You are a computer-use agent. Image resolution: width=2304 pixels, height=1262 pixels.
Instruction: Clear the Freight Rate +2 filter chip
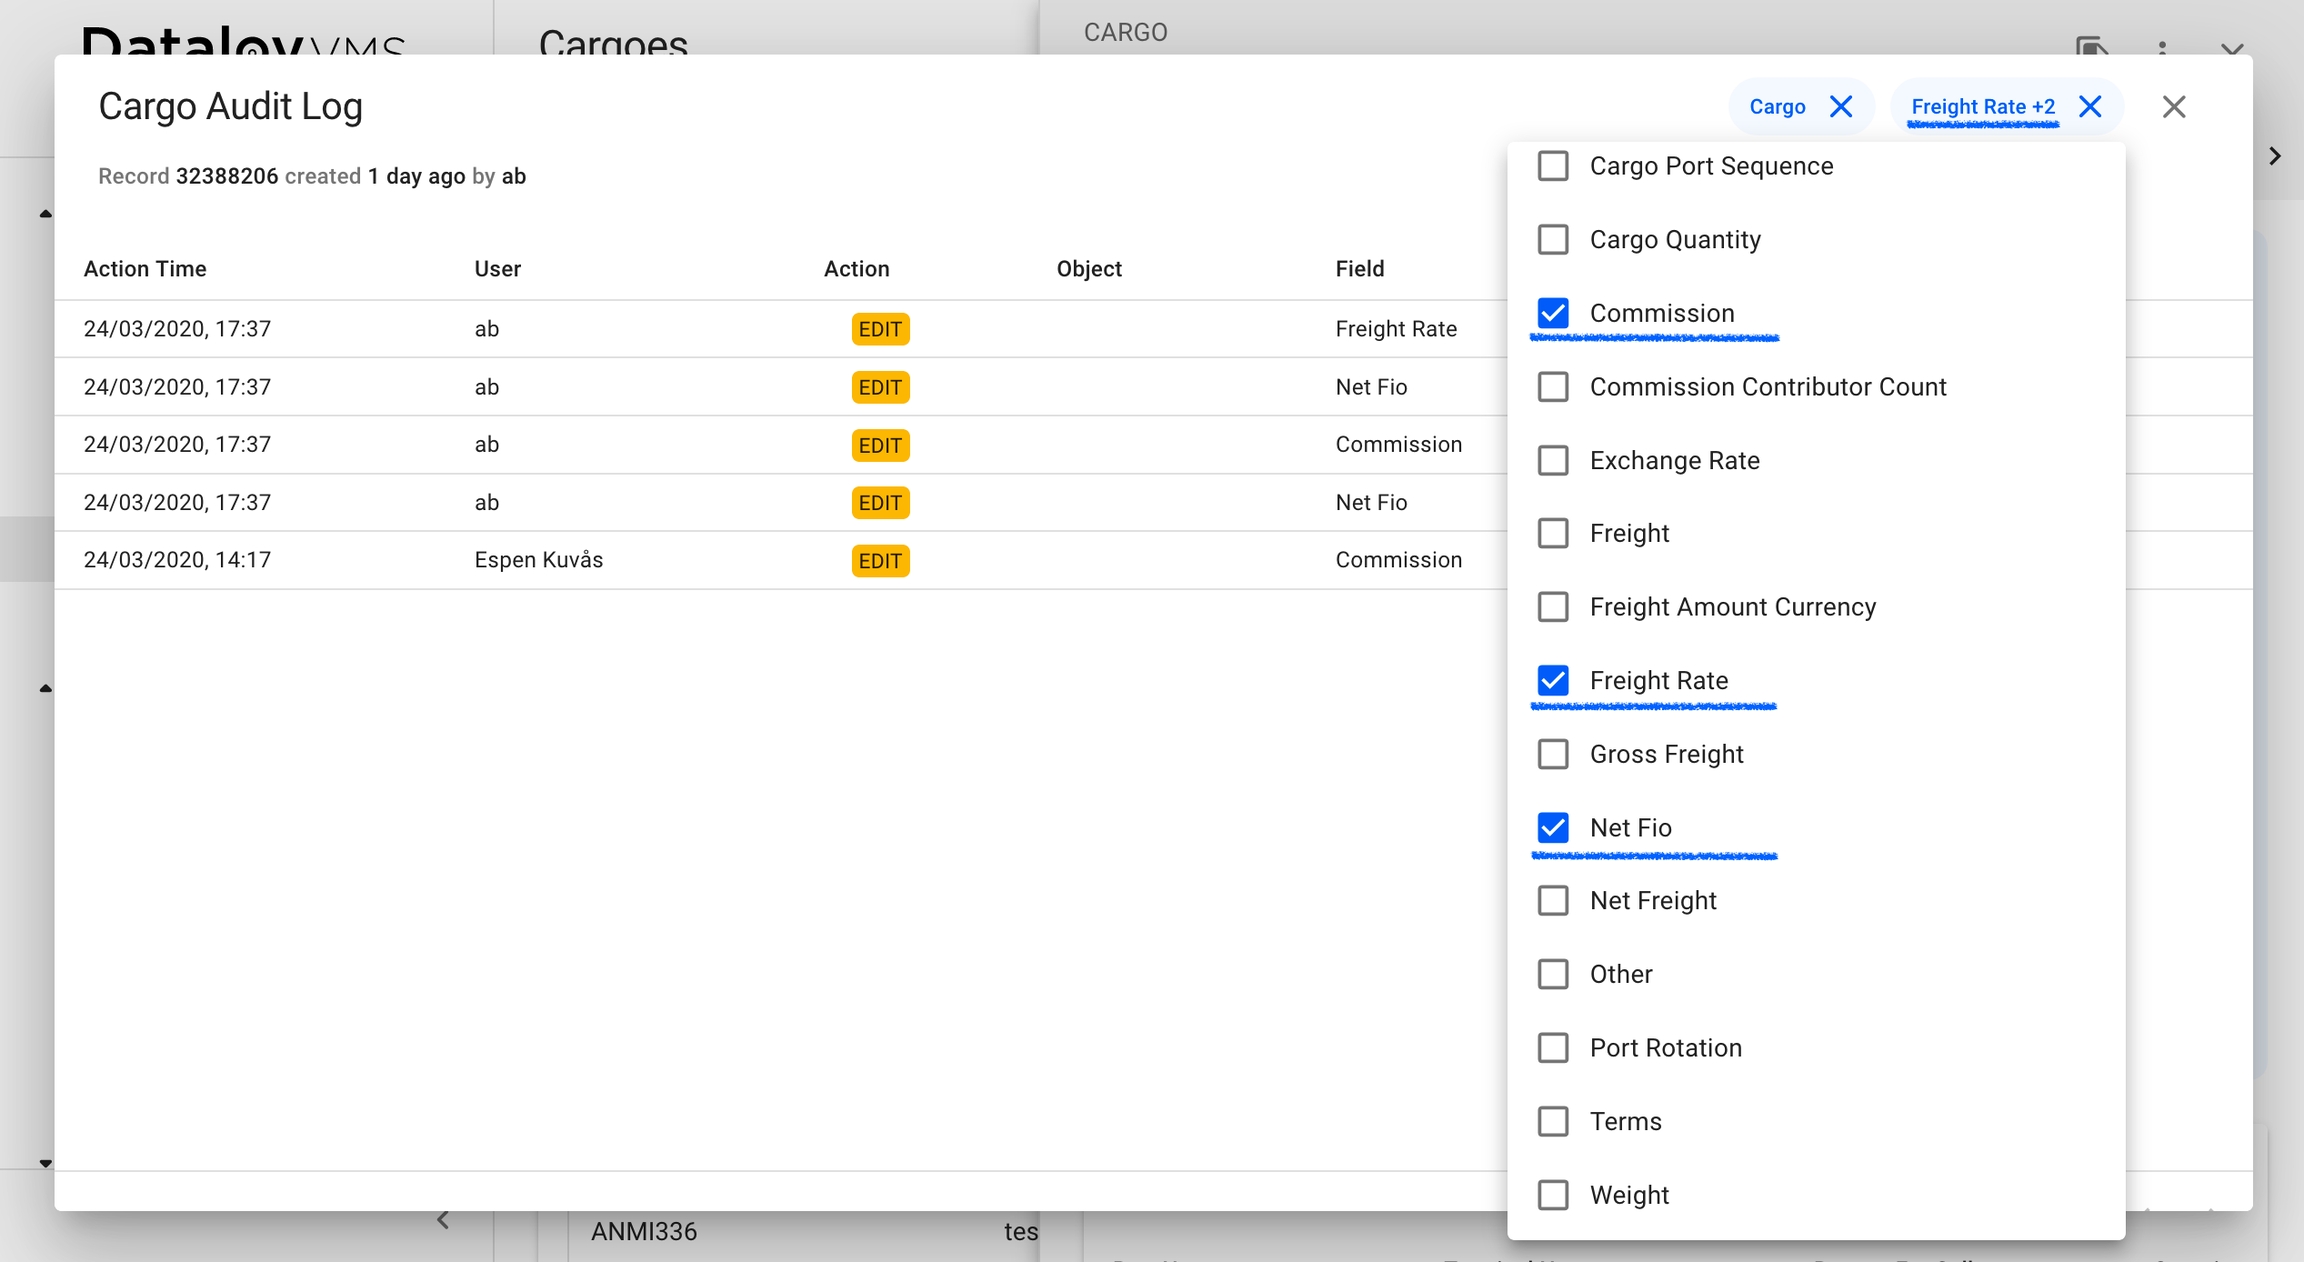tap(2090, 107)
